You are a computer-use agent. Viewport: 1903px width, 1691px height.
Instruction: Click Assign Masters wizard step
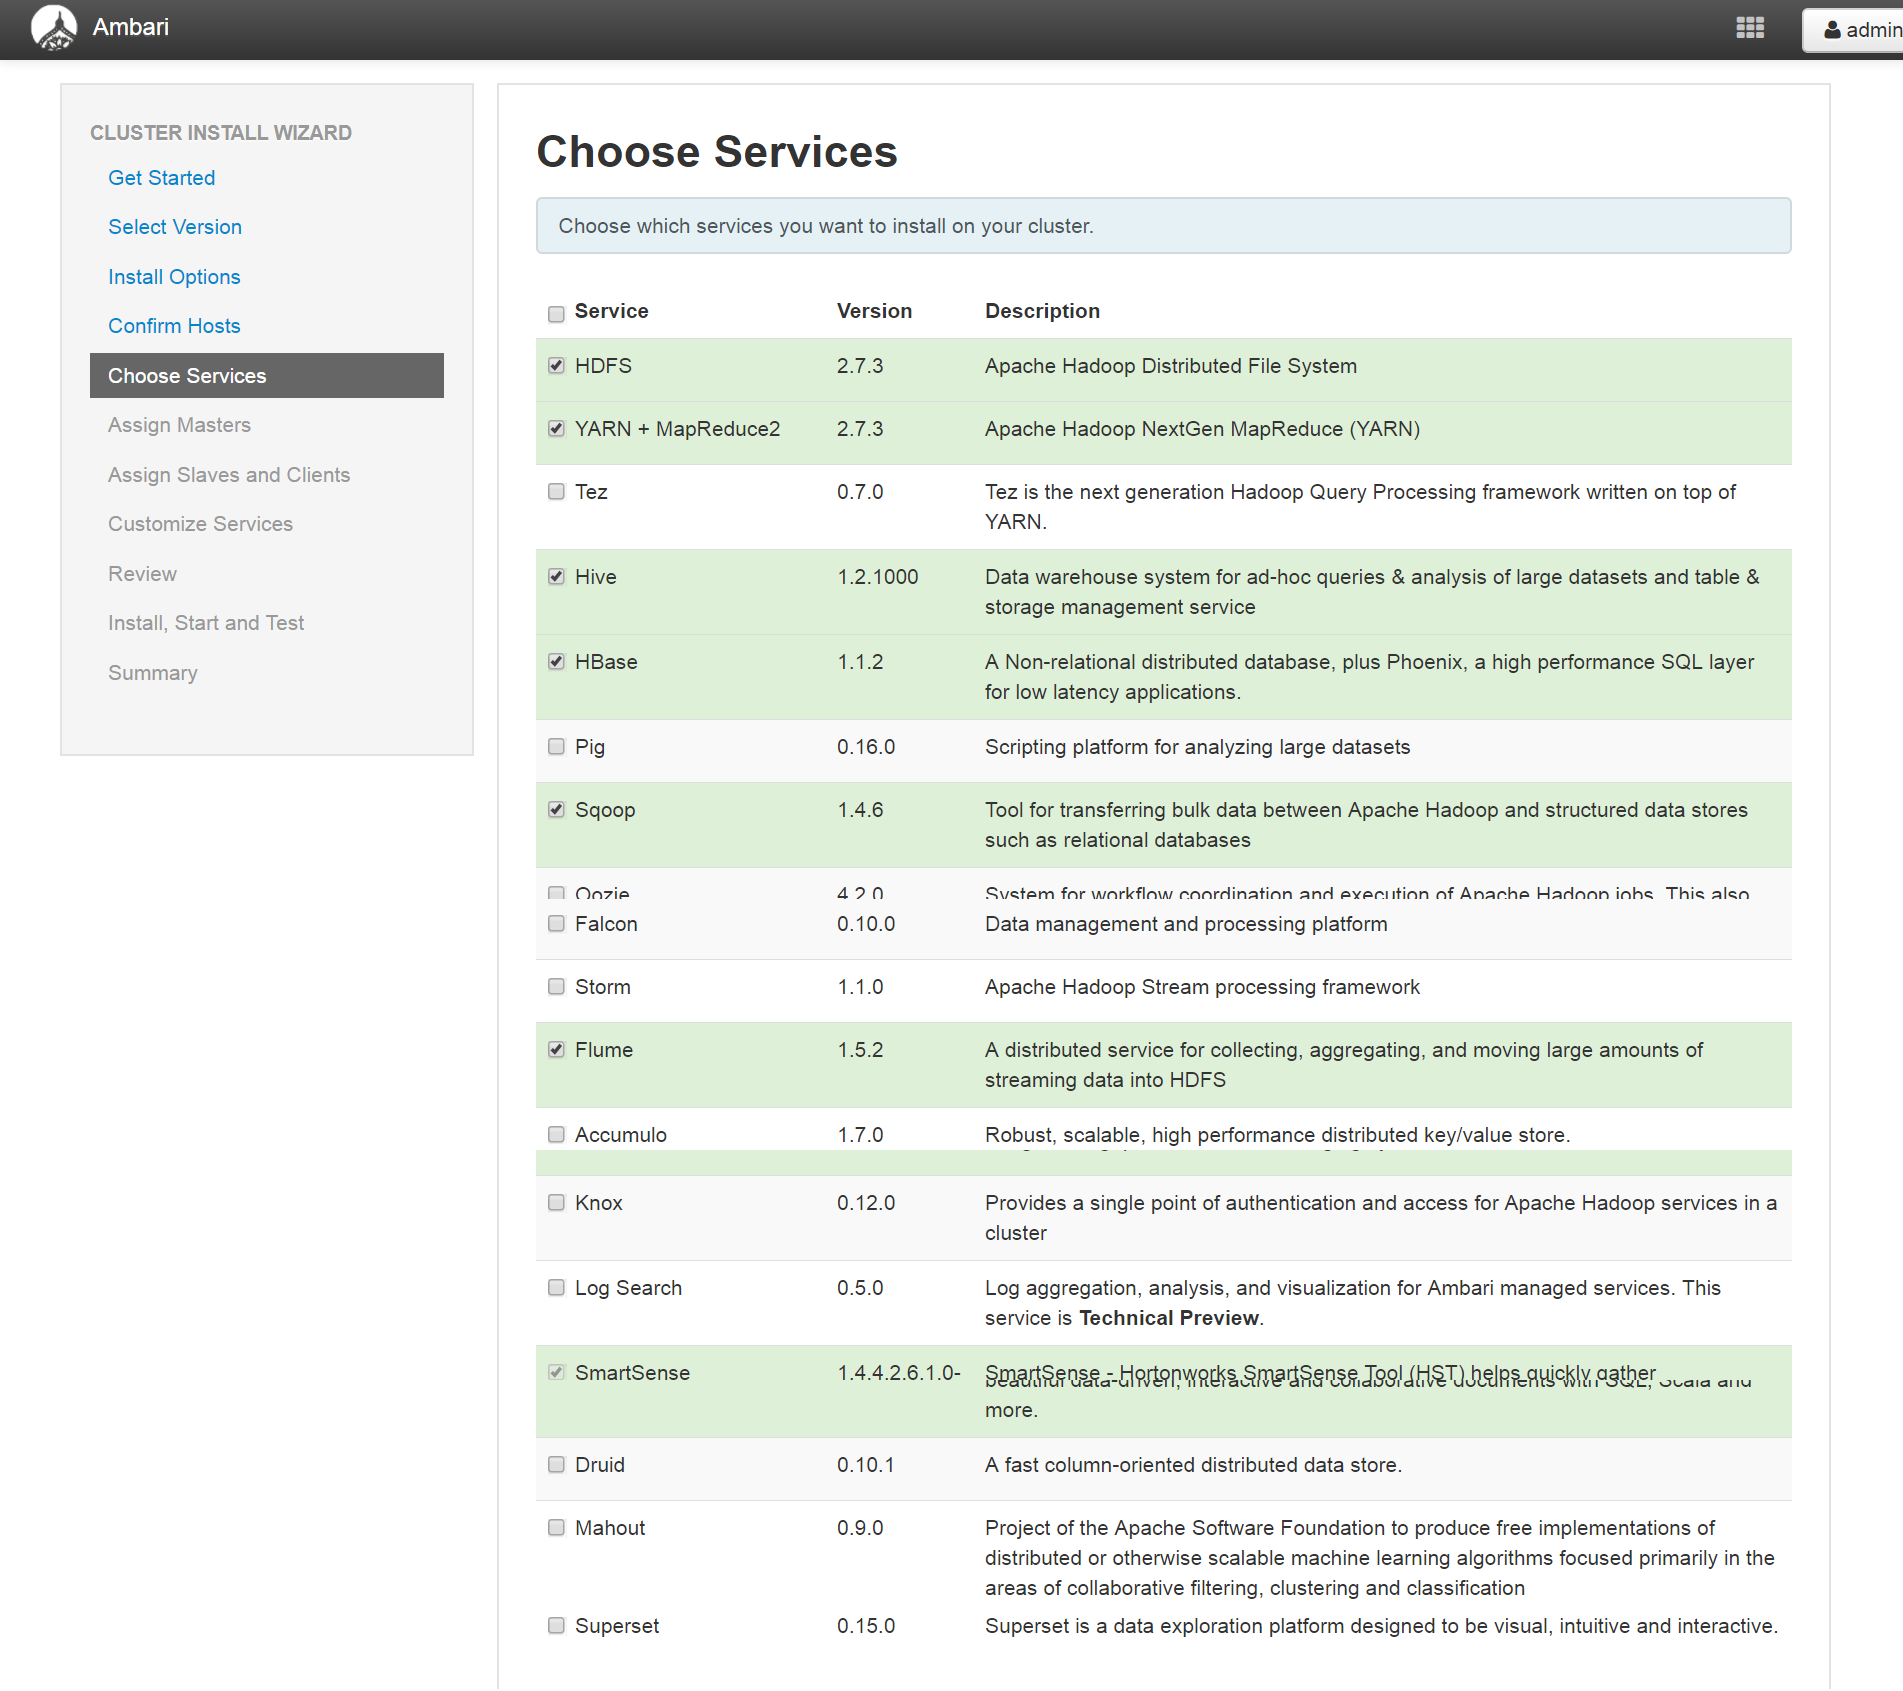[179, 425]
